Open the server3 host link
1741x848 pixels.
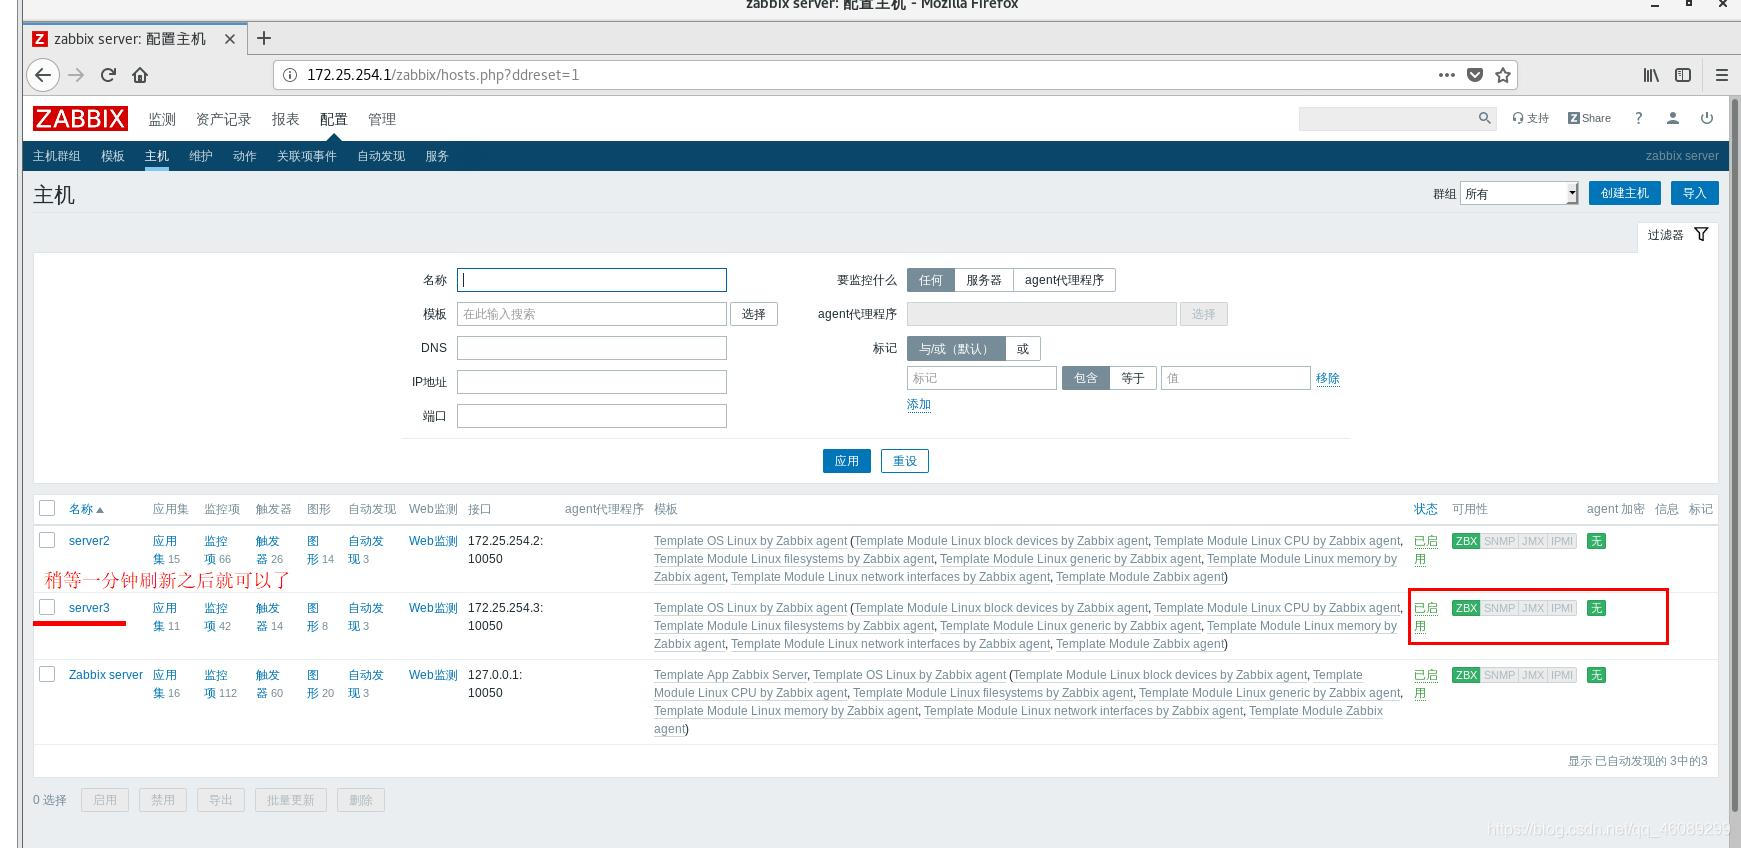click(89, 608)
